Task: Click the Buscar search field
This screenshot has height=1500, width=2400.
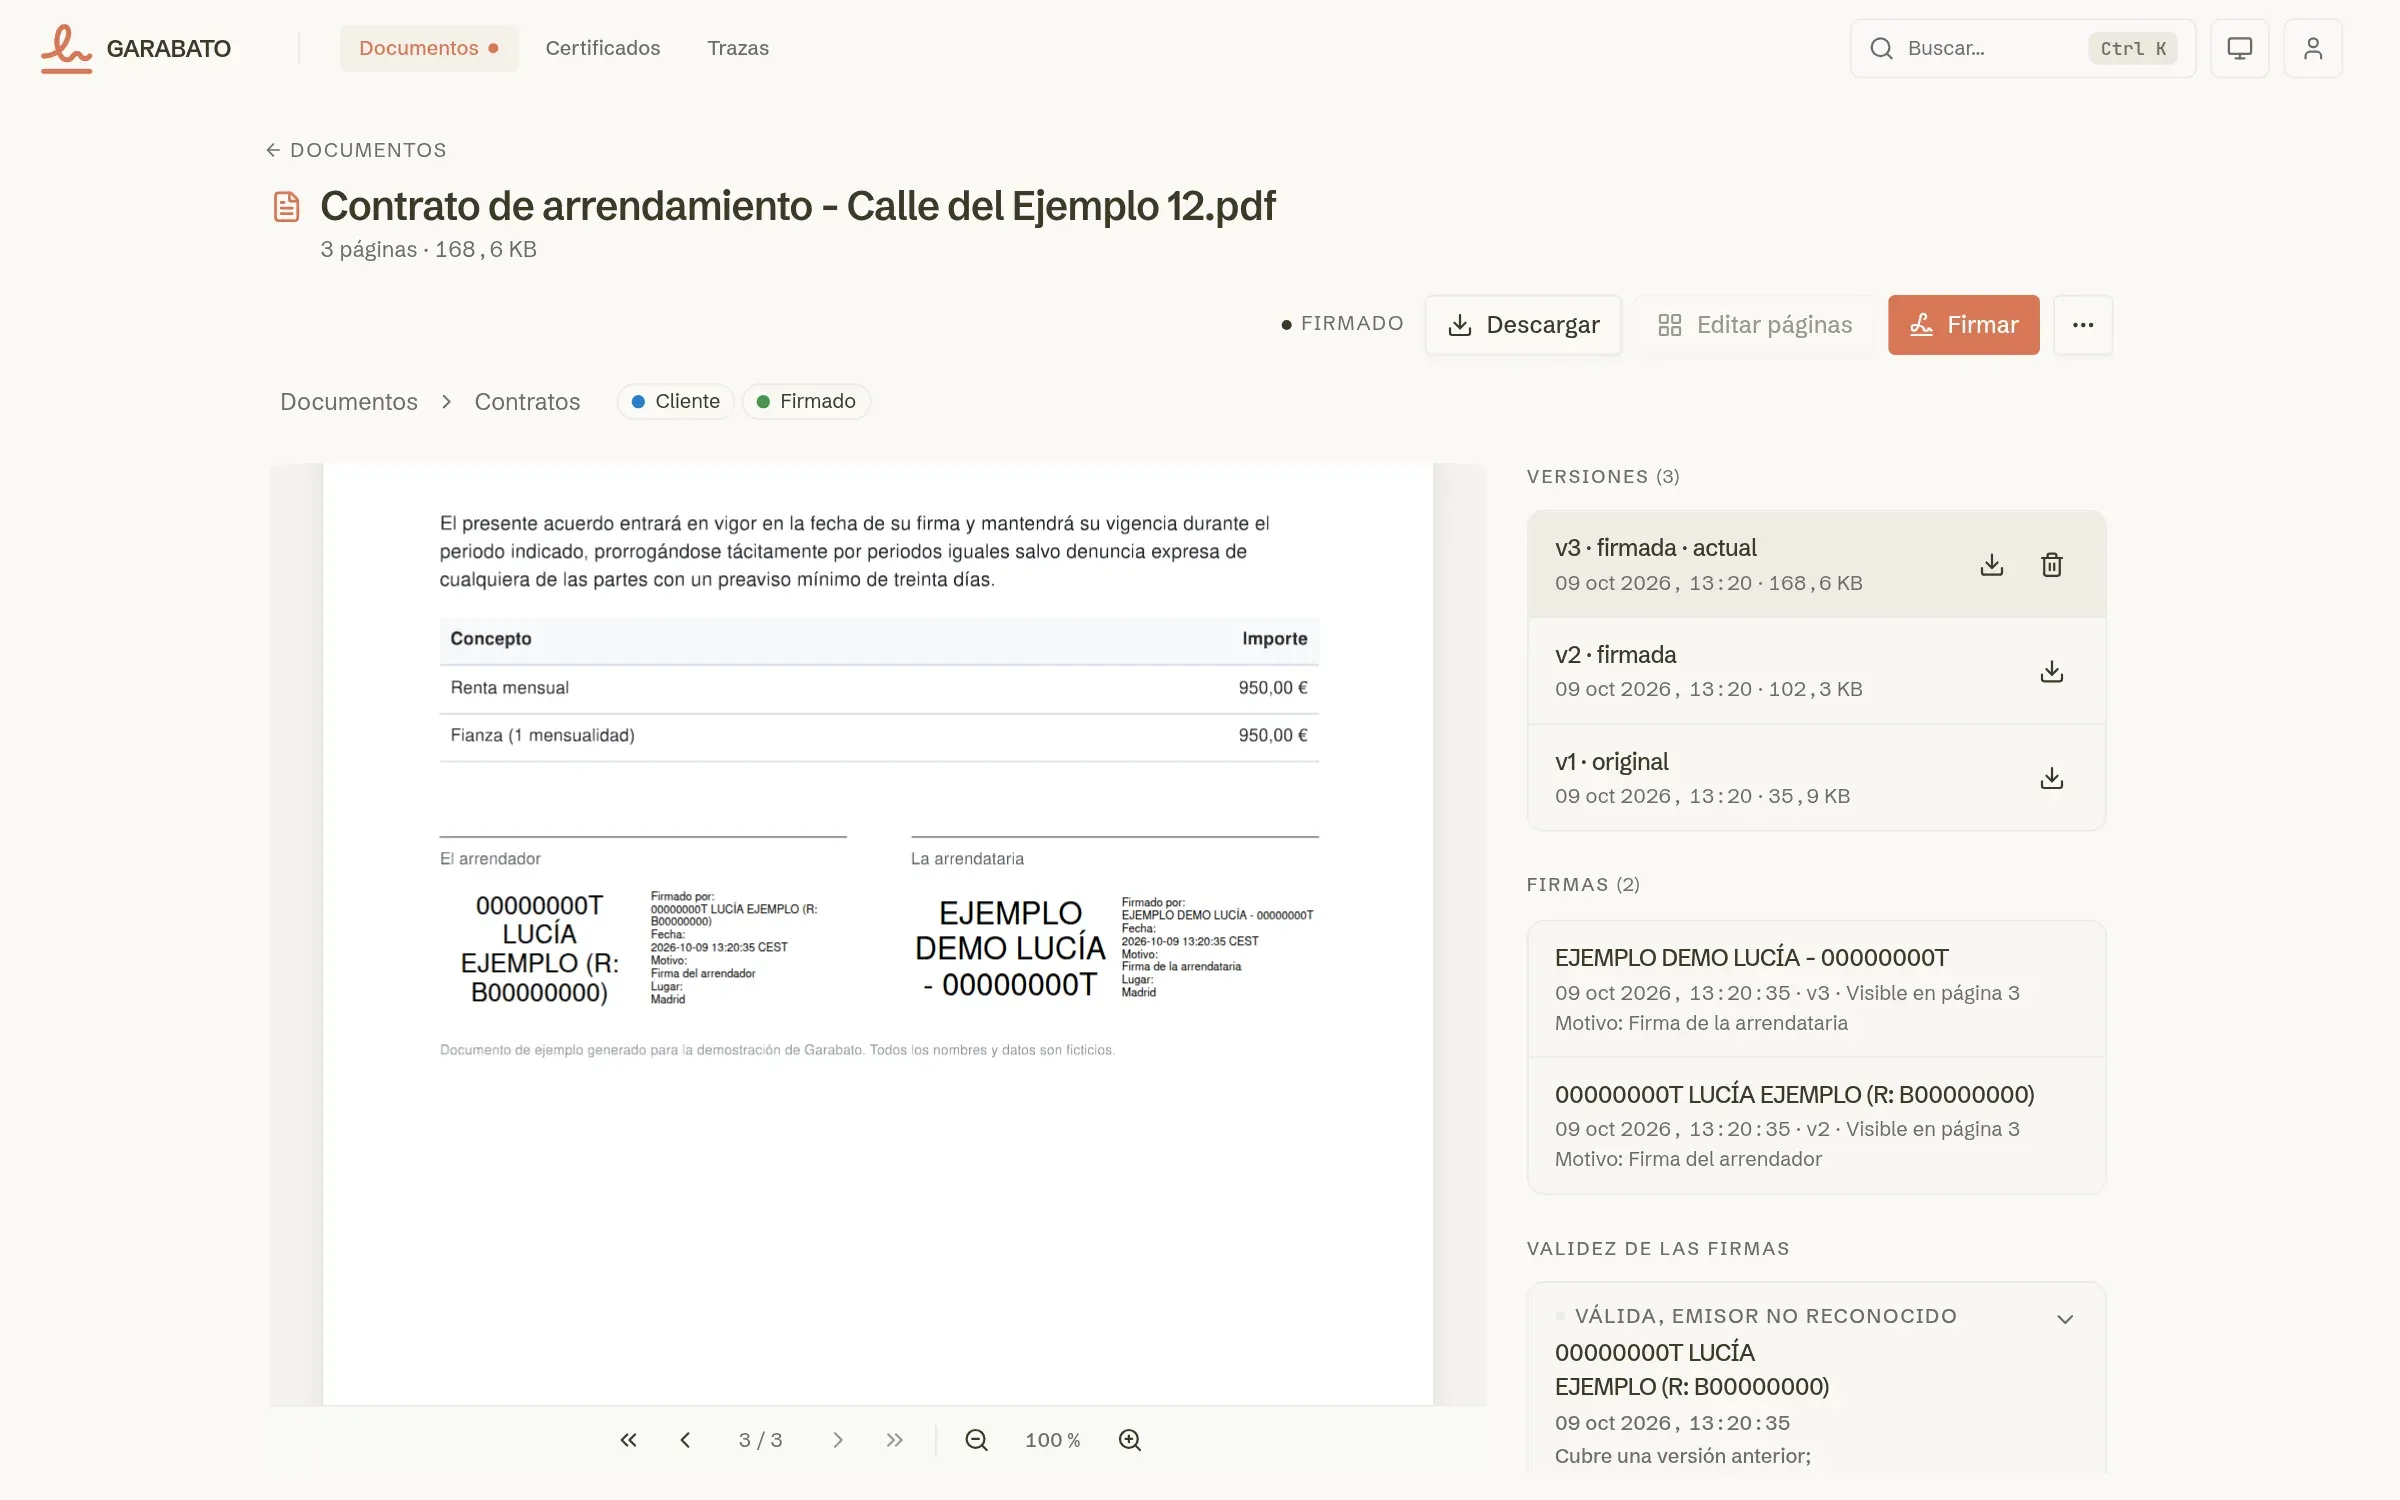Action: click(2022, 48)
